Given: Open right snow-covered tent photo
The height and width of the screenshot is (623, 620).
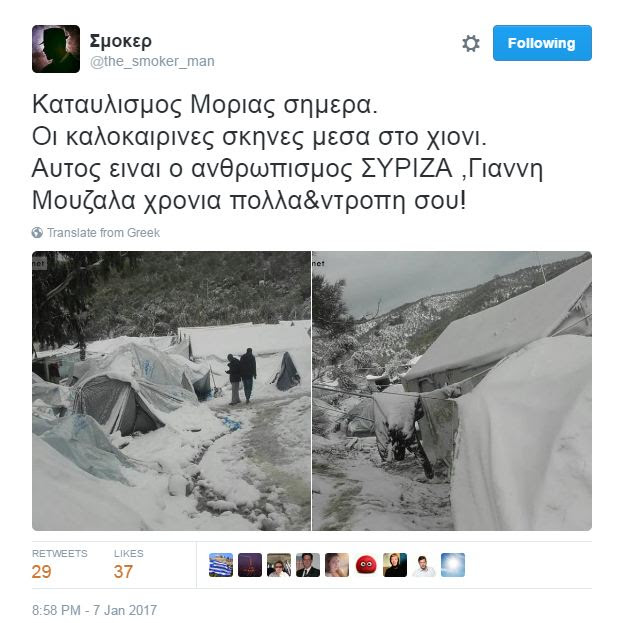Looking at the screenshot, I should tap(452, 391).
